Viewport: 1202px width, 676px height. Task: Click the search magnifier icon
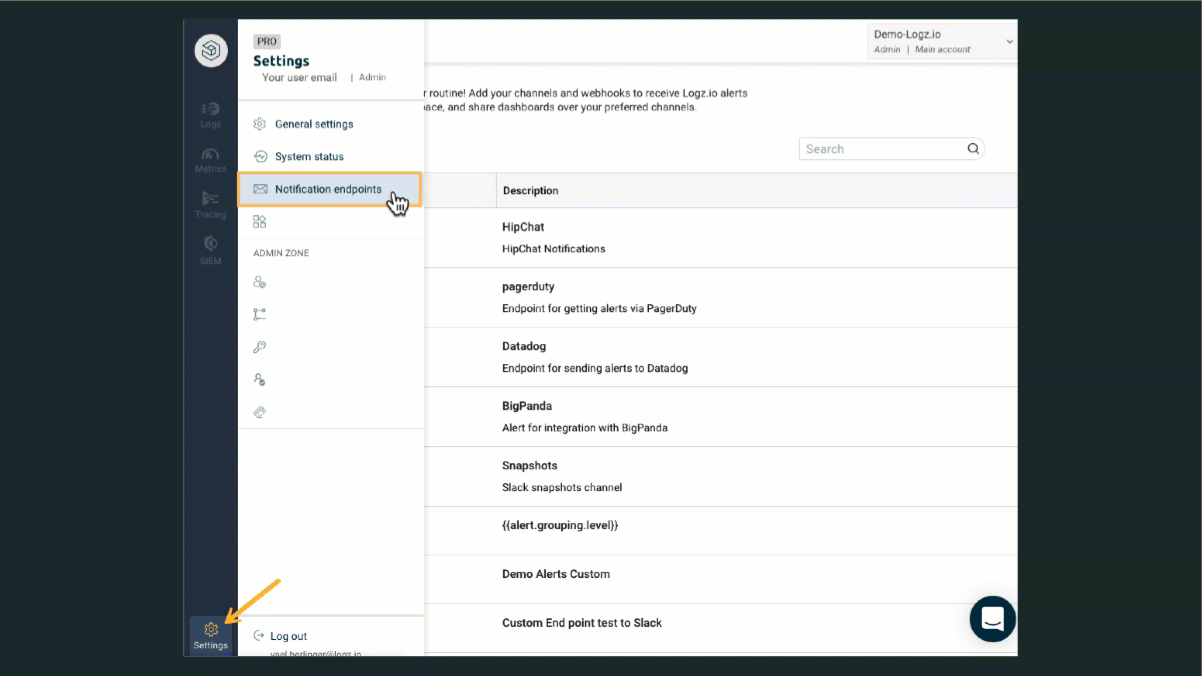pos(973,149)
